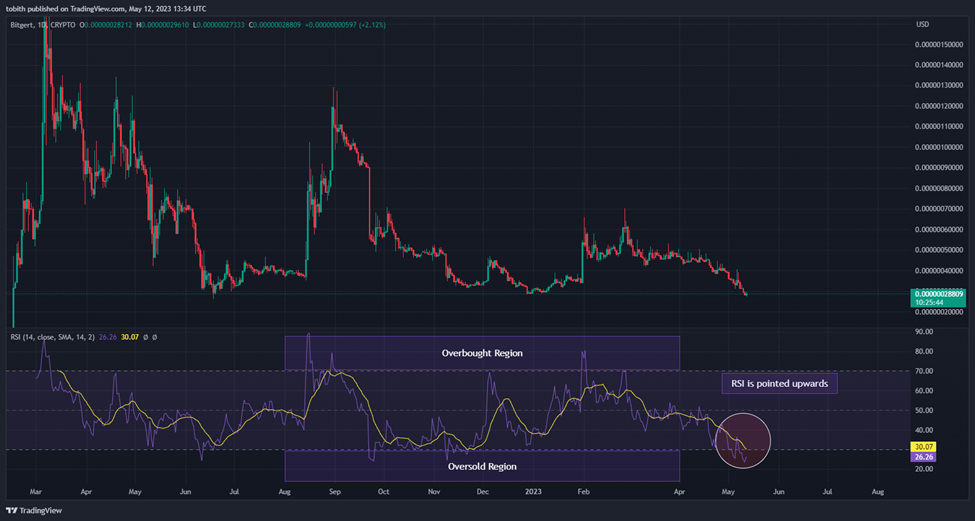Click the 50.00 level on RSI axis
This screenshot has width=975, height=521.
click(924, 410)
